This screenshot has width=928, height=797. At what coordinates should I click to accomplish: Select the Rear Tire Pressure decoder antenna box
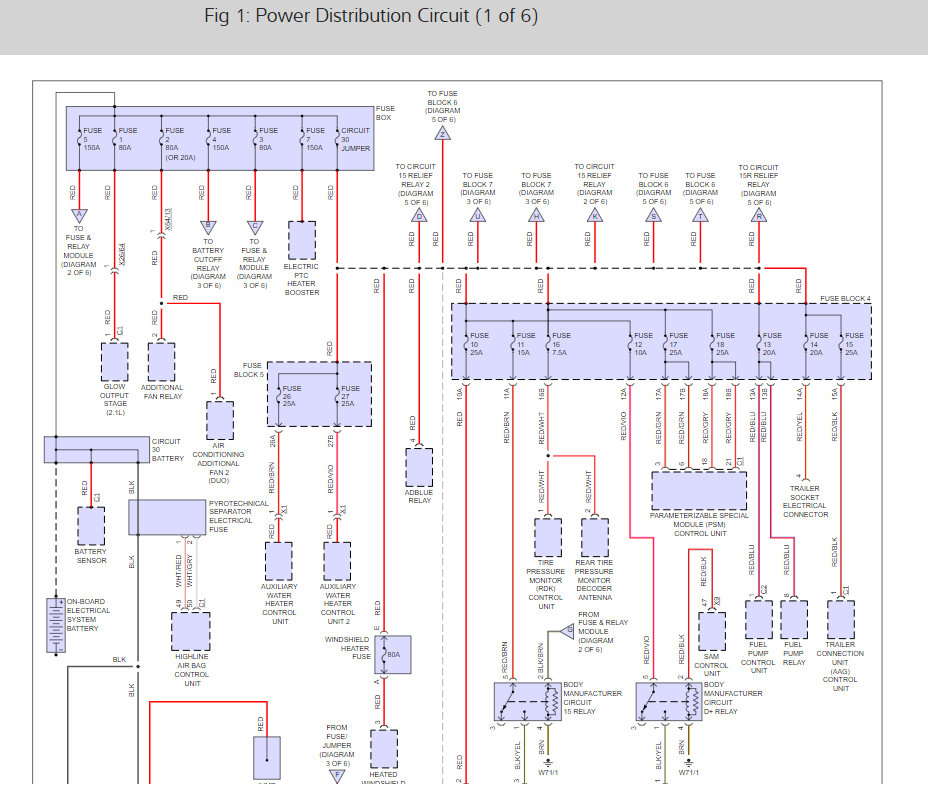(595, 538)
